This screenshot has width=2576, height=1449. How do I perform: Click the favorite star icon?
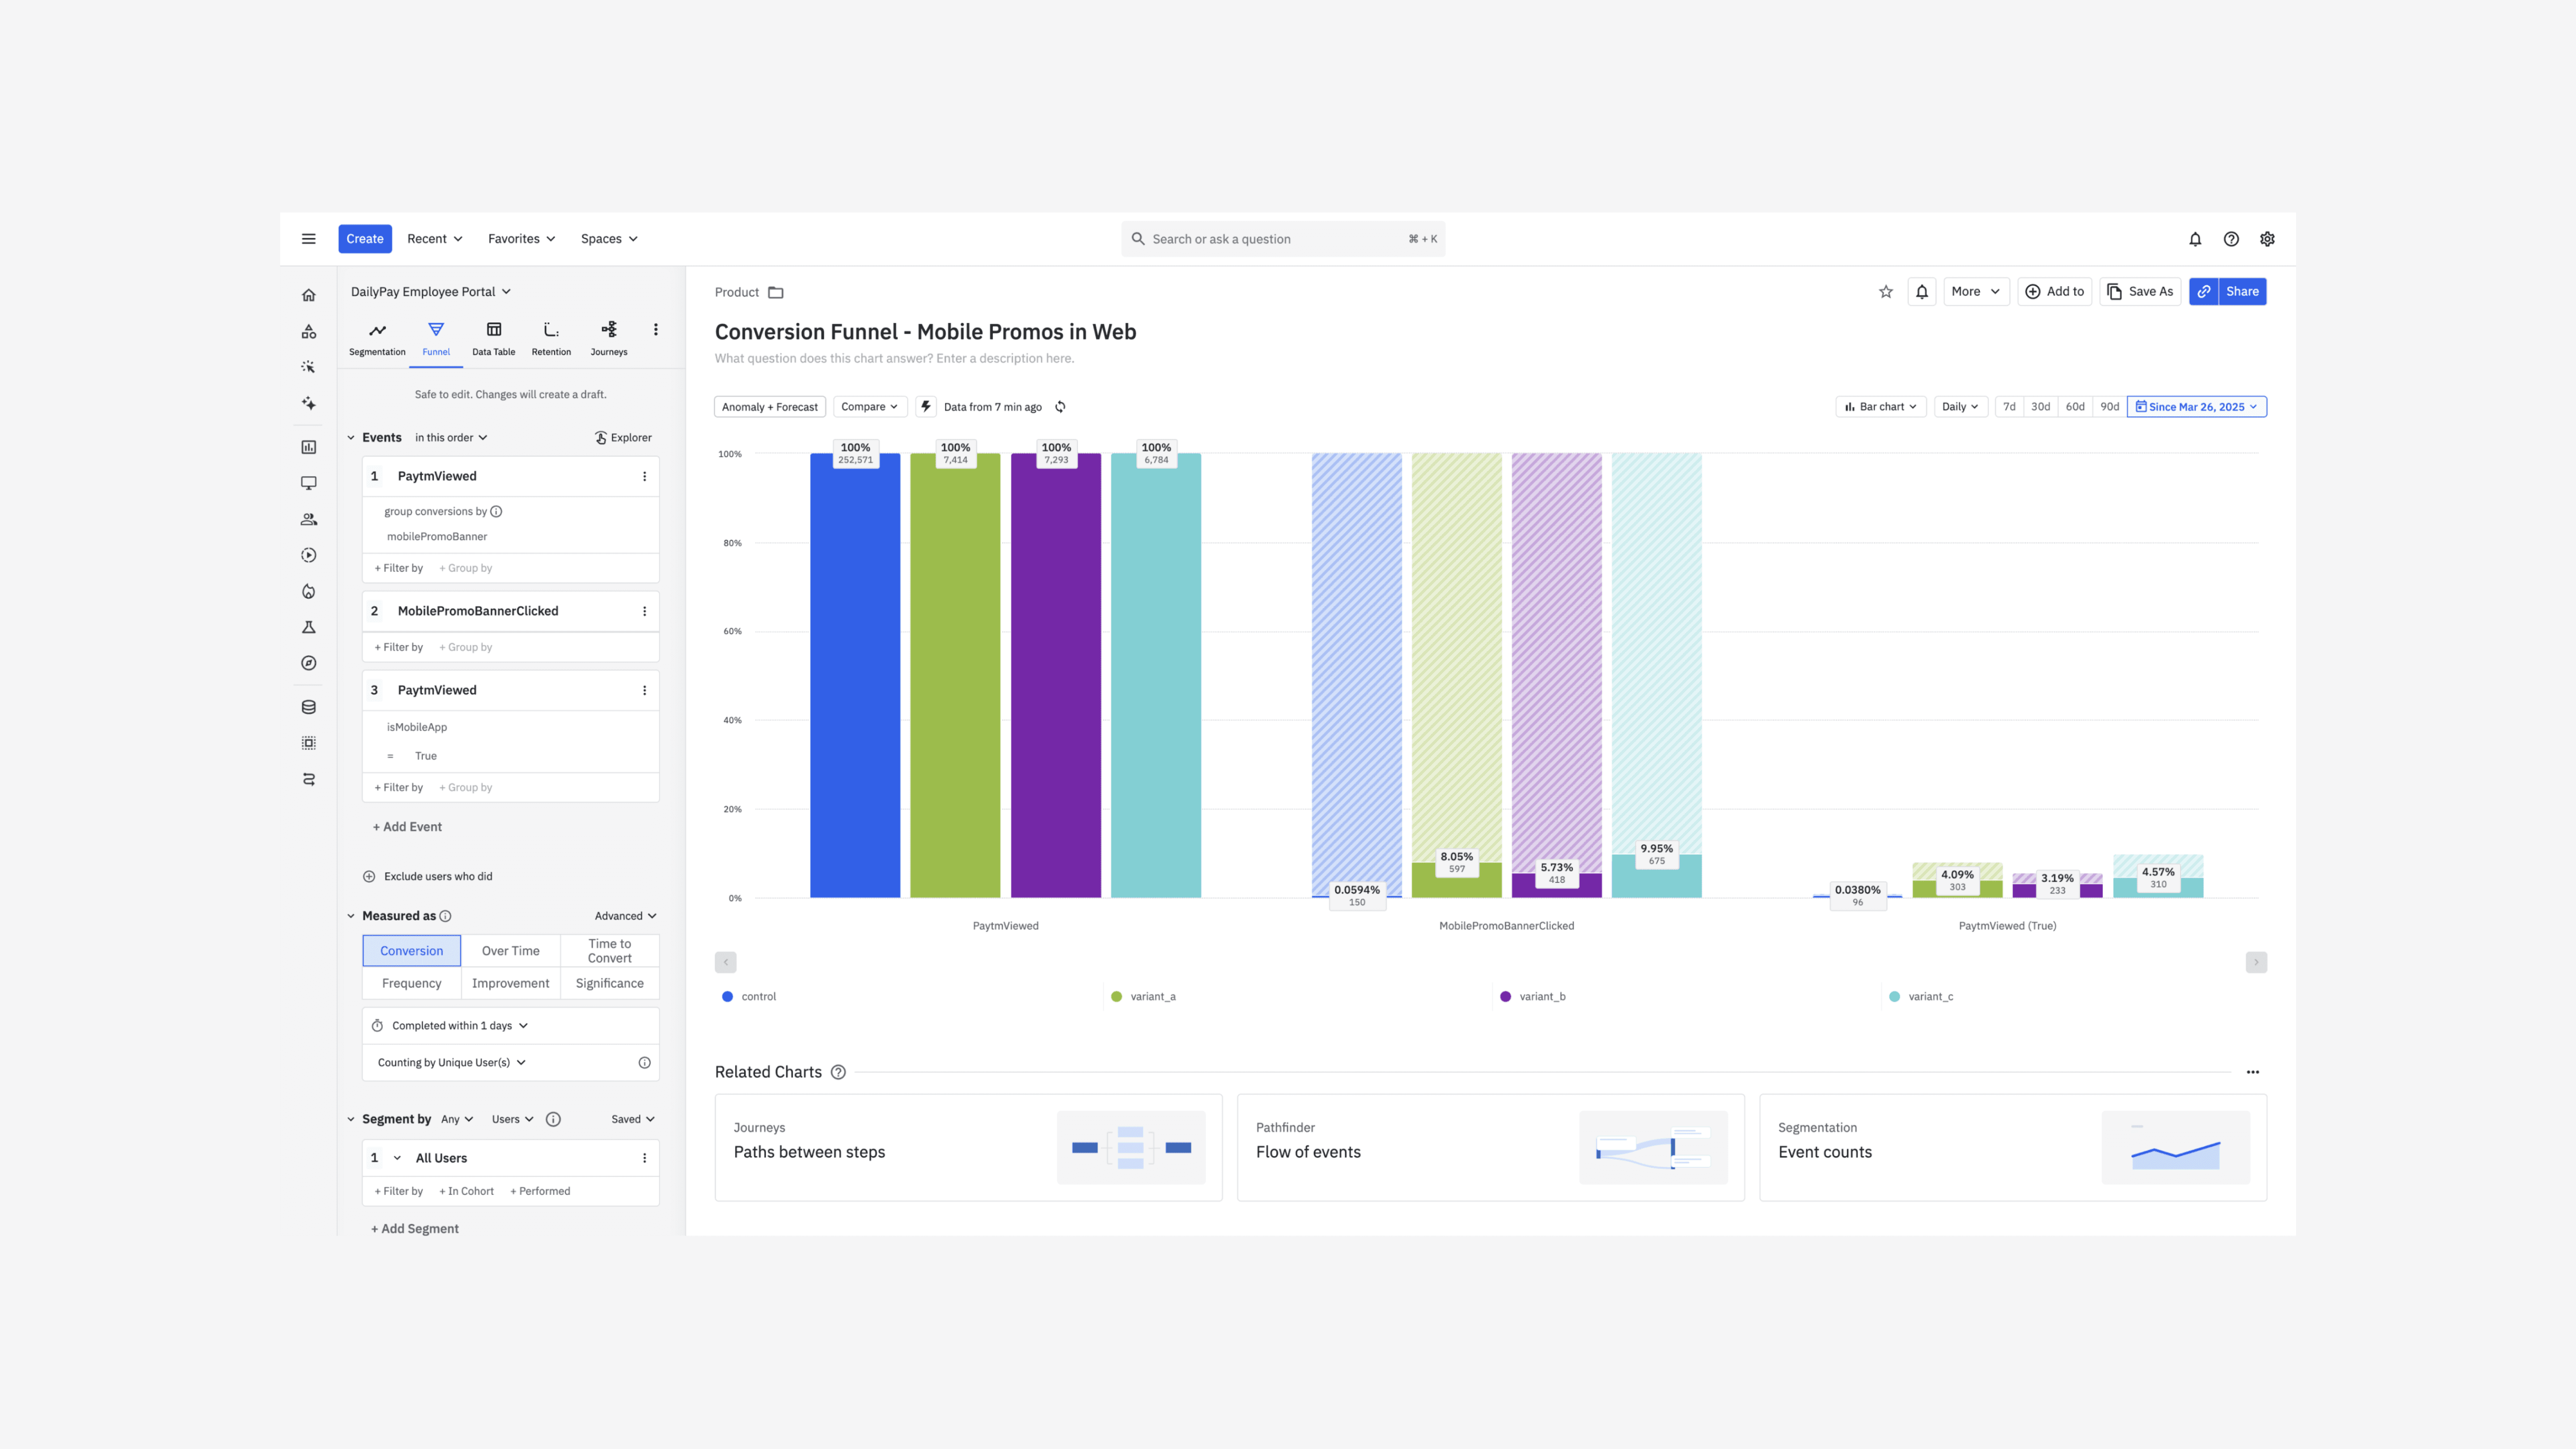tap(1885, 292)
